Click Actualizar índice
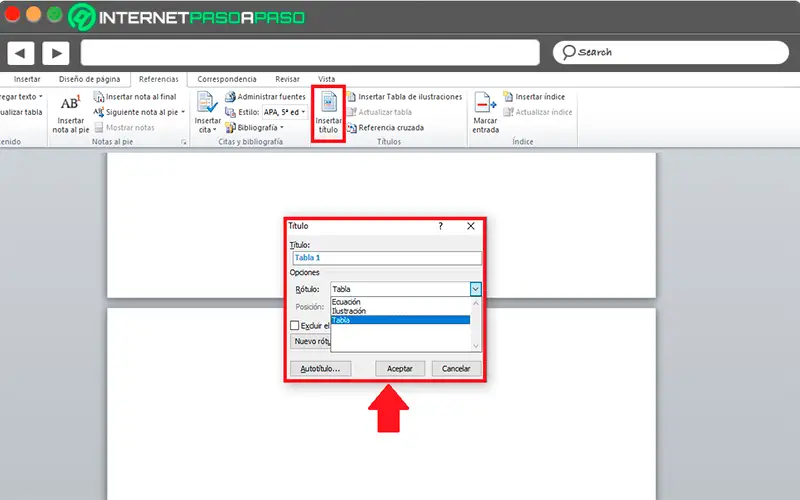This screenshot has height=500, width=800. click(x=538, y=112)
